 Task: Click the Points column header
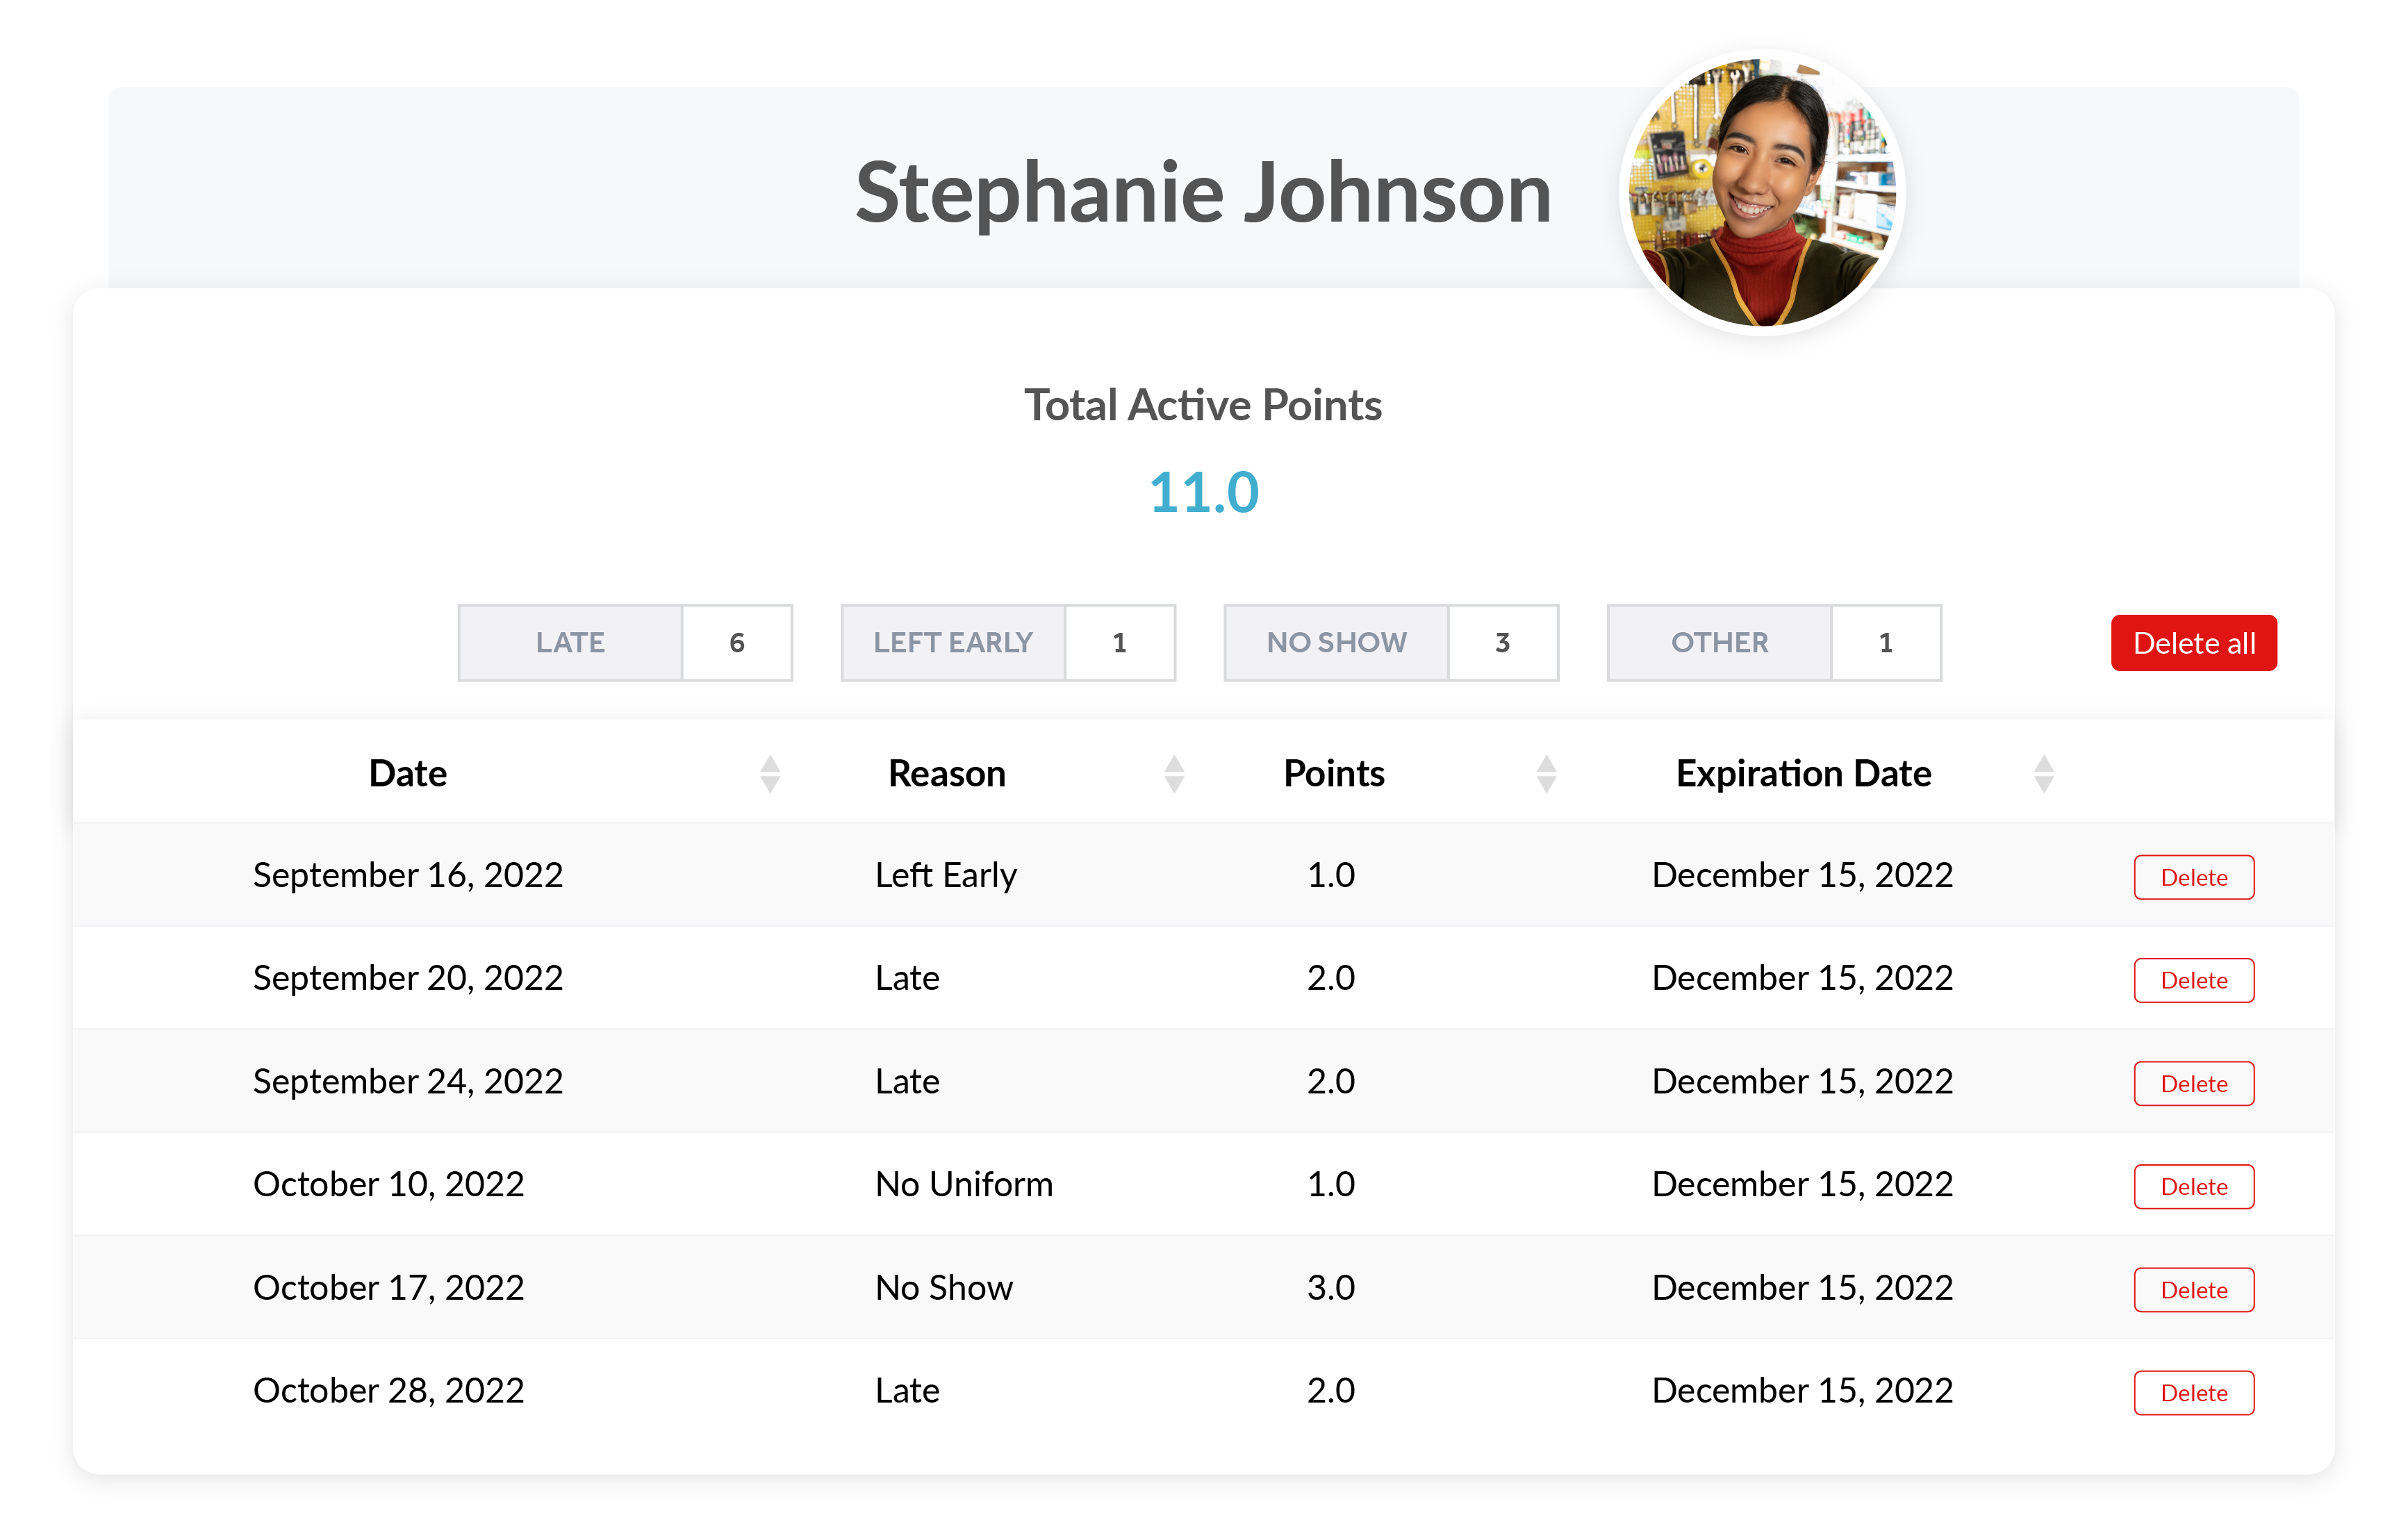(1334, 774)
